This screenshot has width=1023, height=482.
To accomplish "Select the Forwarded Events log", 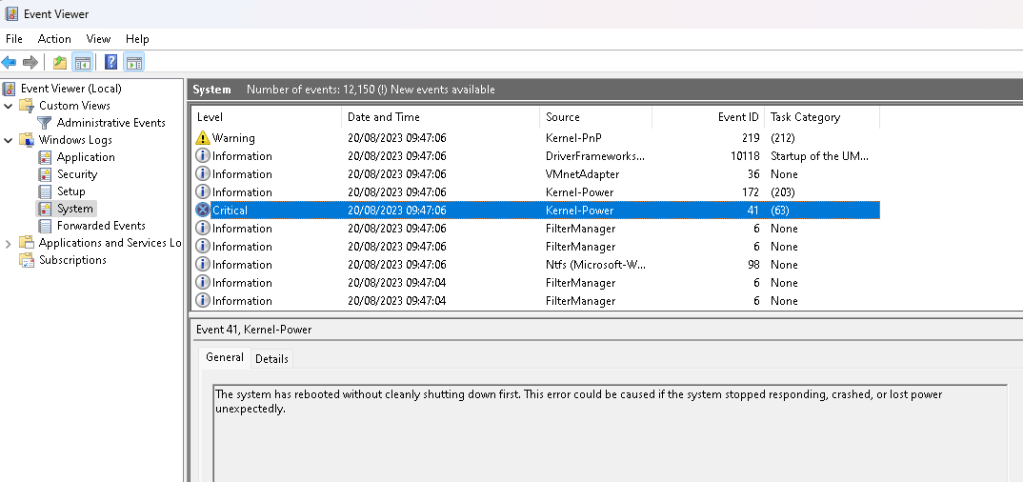I will [x=101, y=226].
